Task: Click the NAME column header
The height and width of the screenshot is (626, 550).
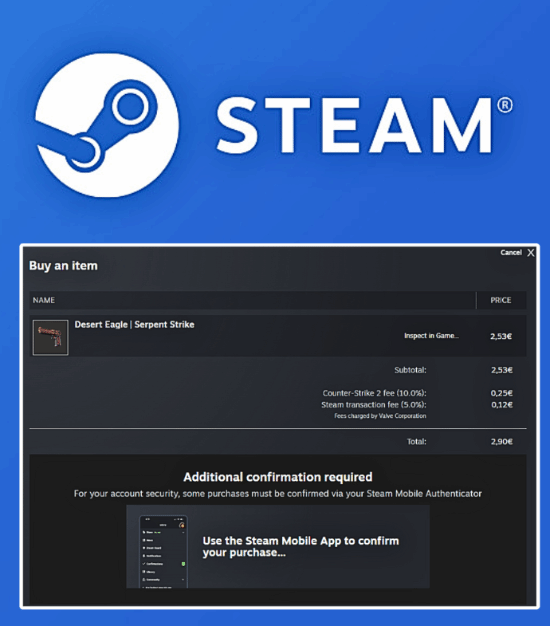Action: [x=44, y=300]
